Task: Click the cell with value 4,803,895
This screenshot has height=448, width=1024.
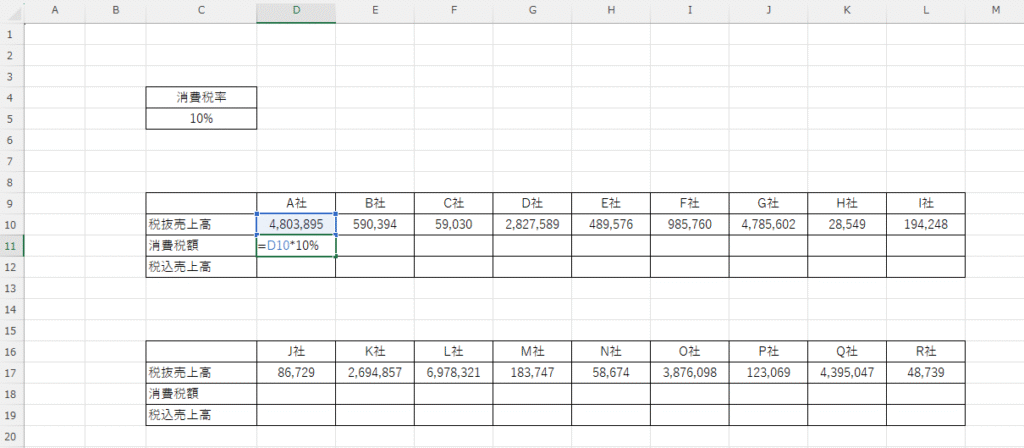Action: [x=296, y=224]
